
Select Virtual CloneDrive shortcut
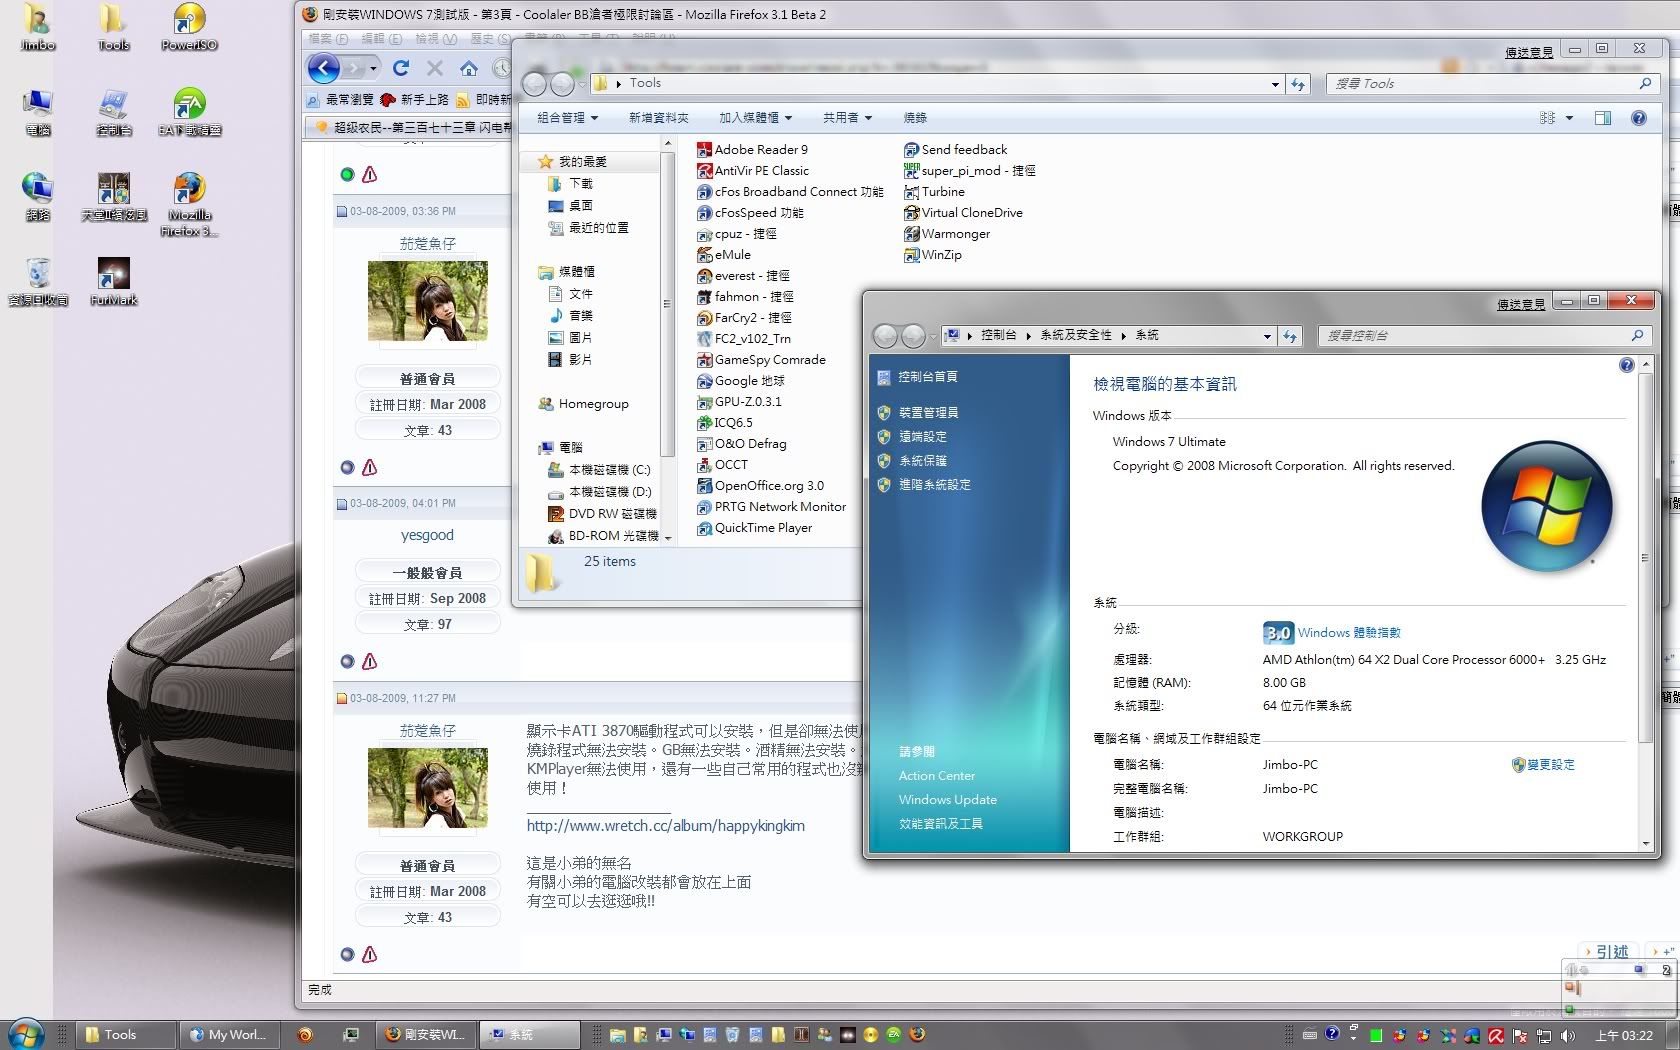(963, 212)
